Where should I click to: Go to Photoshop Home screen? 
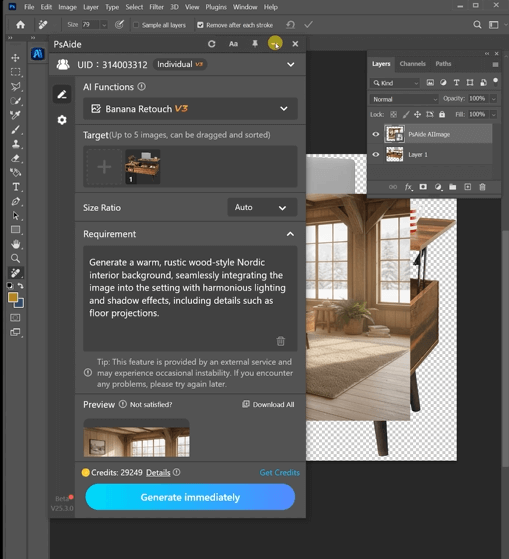coord(21,25)
